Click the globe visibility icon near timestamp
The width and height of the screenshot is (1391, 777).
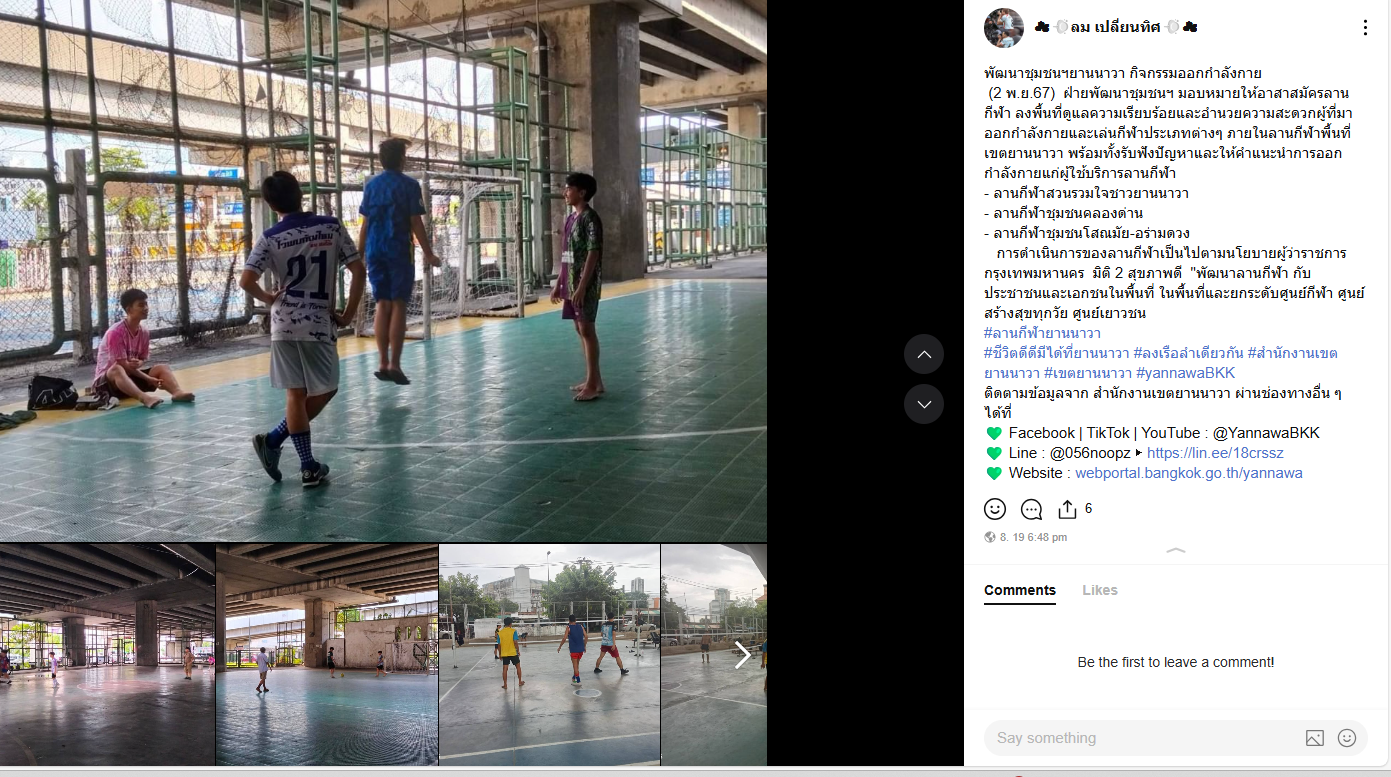(x=990, y=537)
